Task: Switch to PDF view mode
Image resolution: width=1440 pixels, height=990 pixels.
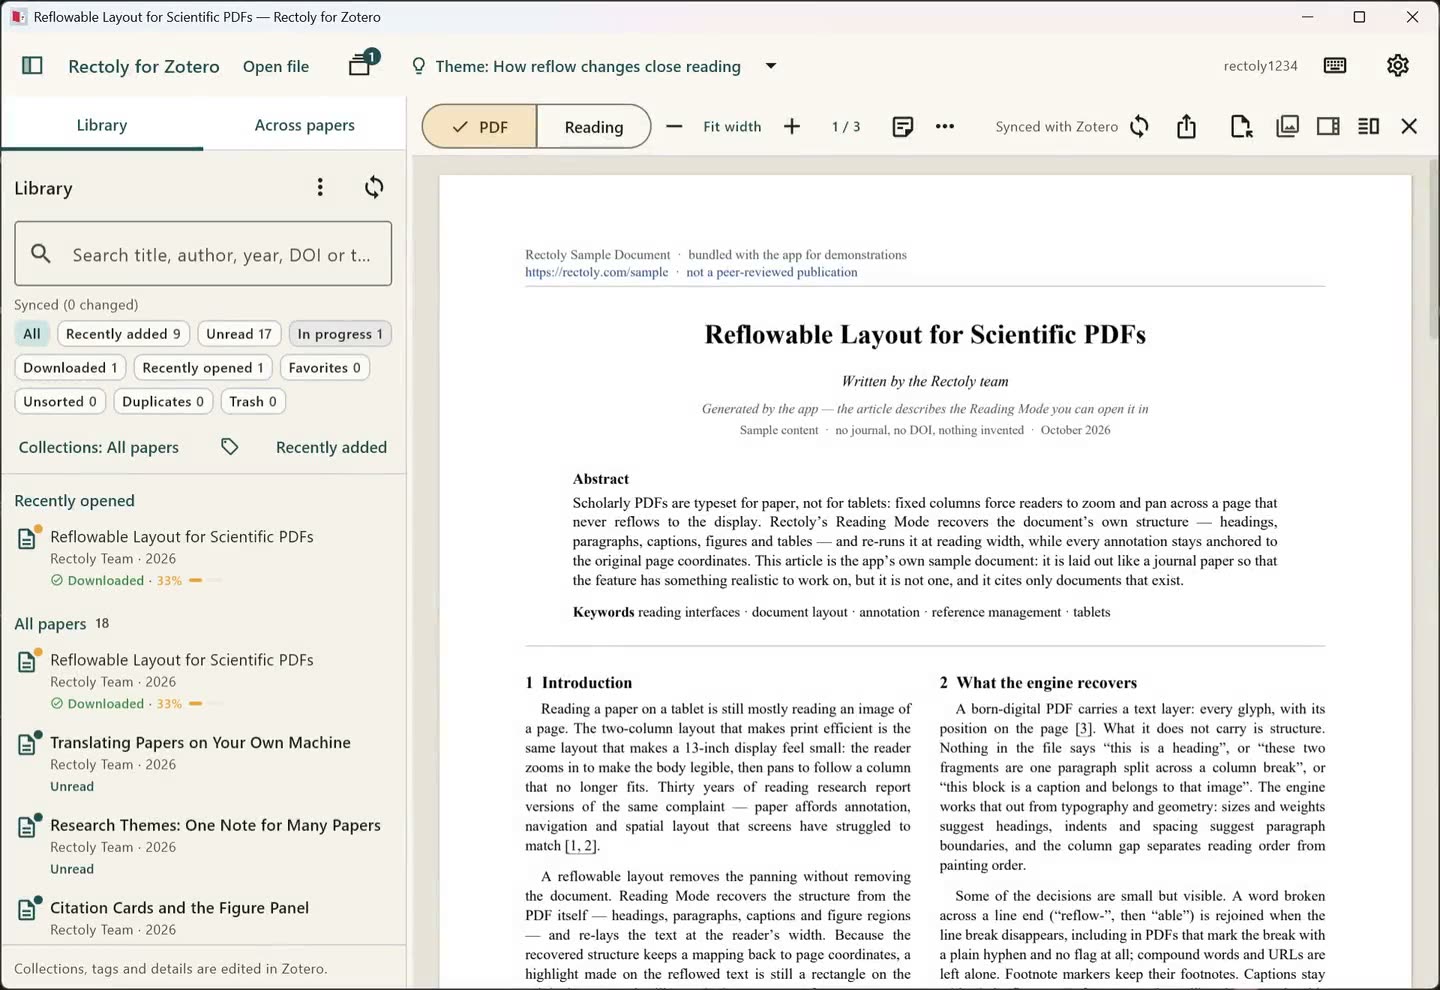Action: (480, 127)
